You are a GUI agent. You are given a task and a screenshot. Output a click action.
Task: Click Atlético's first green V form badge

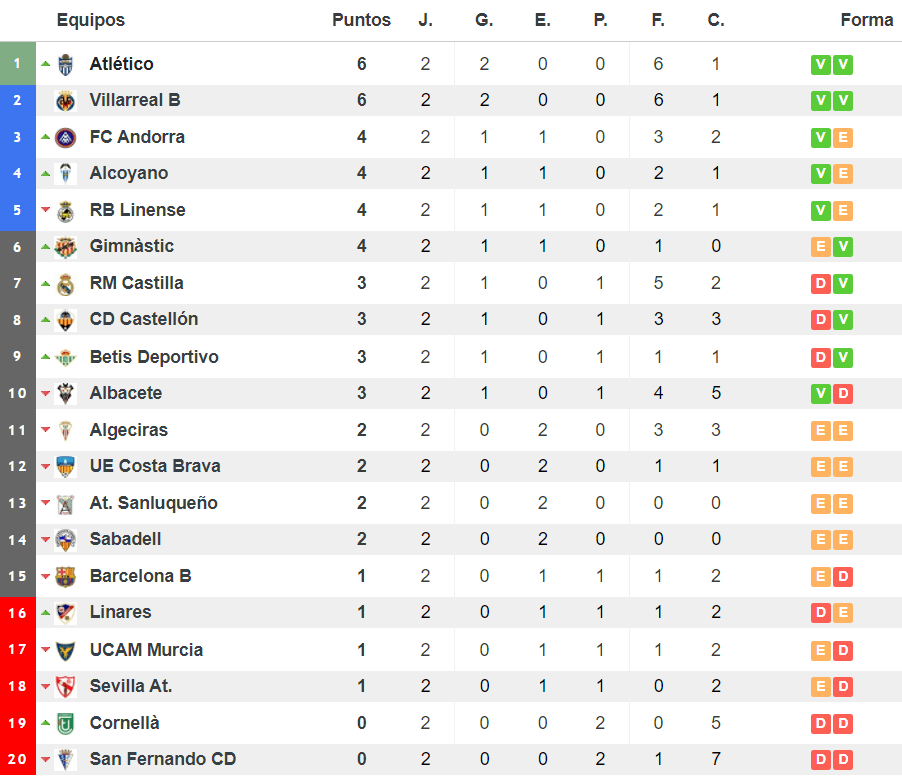pyautogui.click(x=821, y=65)
